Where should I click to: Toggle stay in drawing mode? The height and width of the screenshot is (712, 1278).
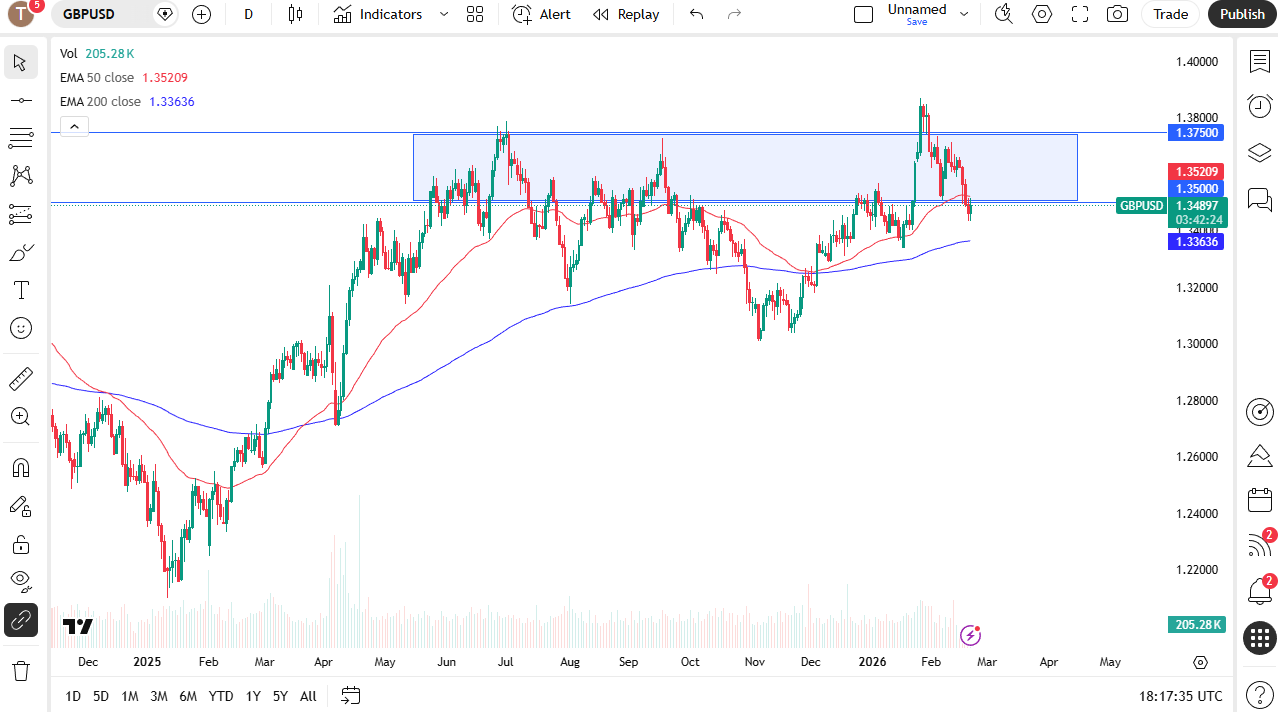(x=20, y=506)
